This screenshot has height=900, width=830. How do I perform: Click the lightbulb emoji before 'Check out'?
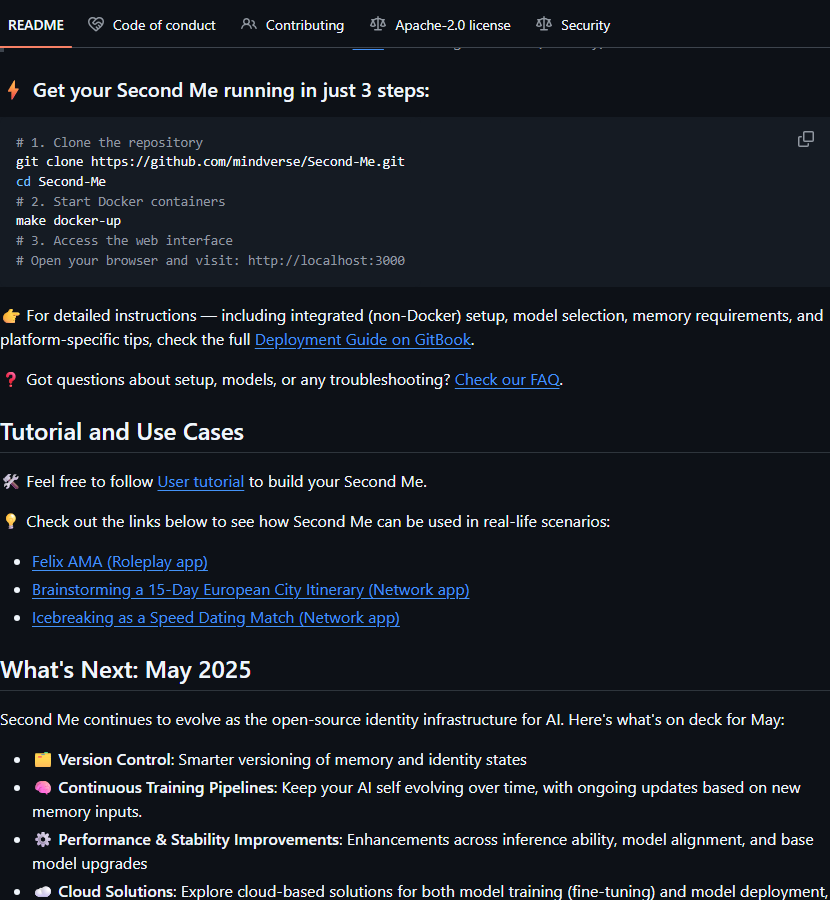click(11, 521)
